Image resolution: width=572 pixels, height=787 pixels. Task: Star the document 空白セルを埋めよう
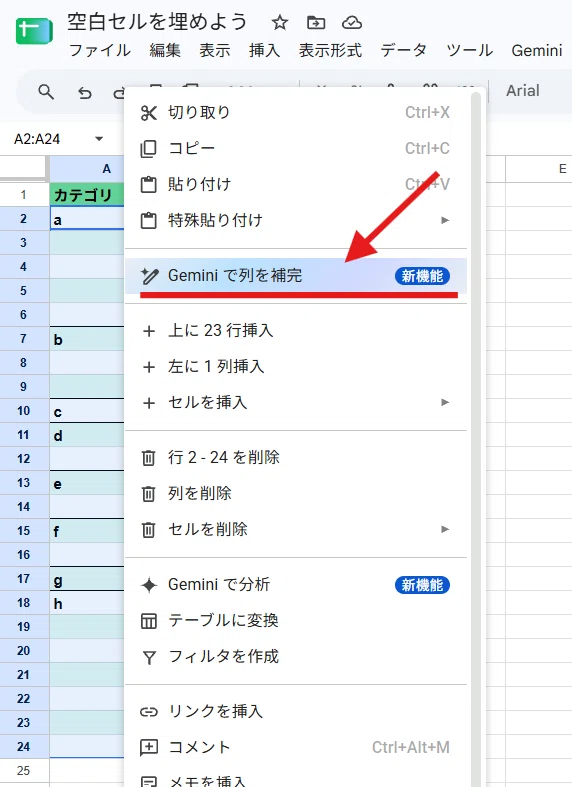(279, 23)
